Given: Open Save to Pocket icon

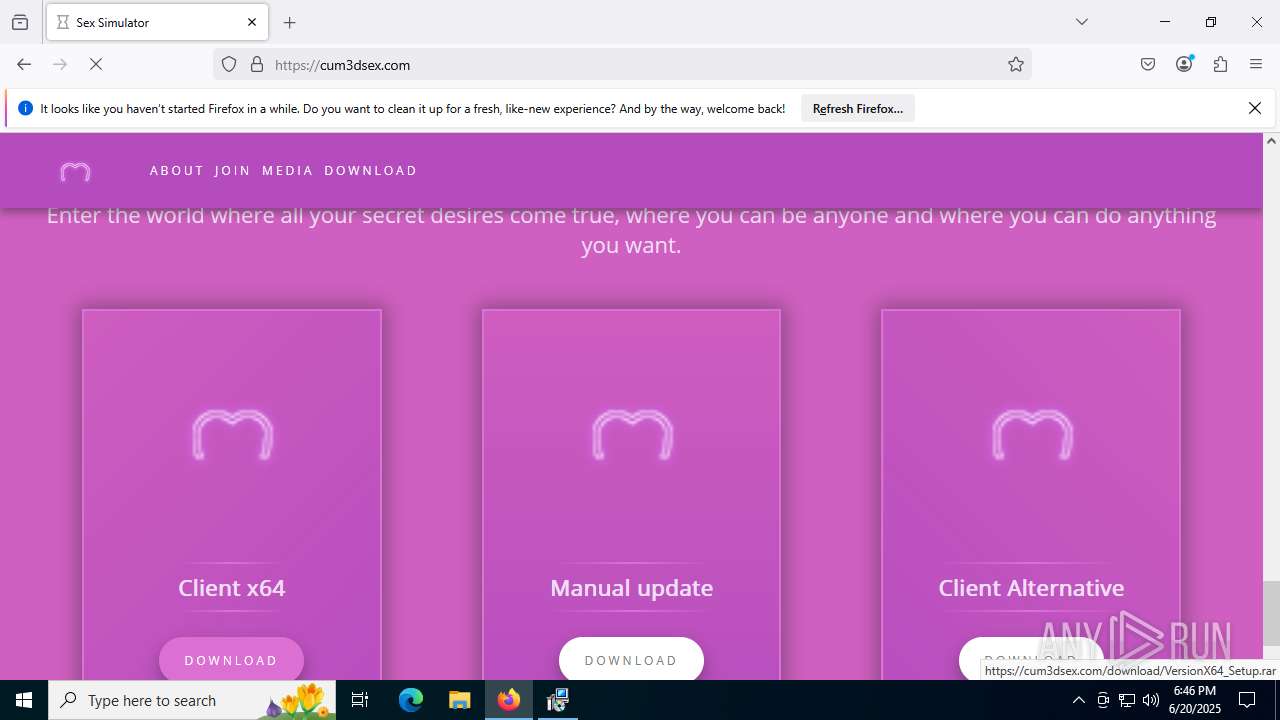Looking at the screenshot, I should point(1148,64).
